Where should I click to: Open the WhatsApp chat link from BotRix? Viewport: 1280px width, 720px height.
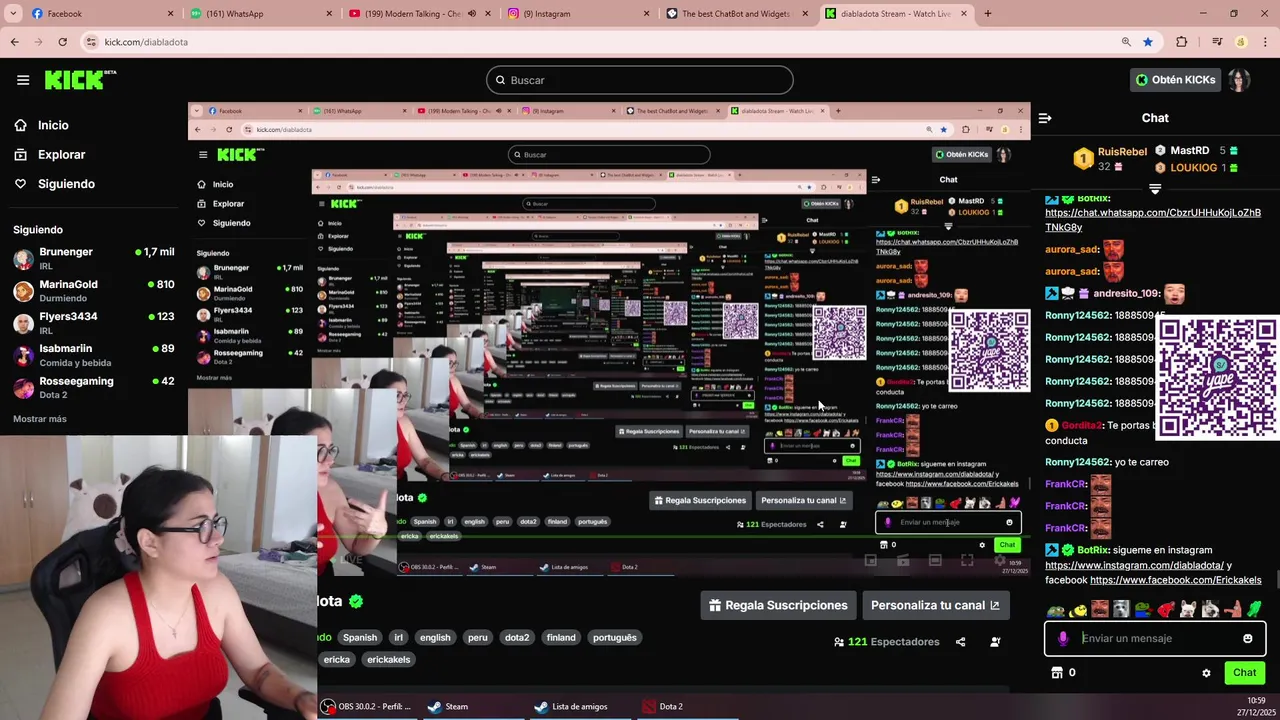1152,220
